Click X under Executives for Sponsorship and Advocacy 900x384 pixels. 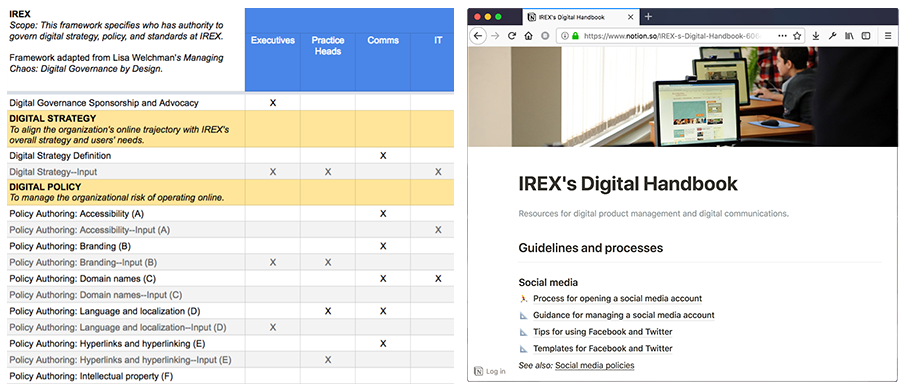click(273, 103)
